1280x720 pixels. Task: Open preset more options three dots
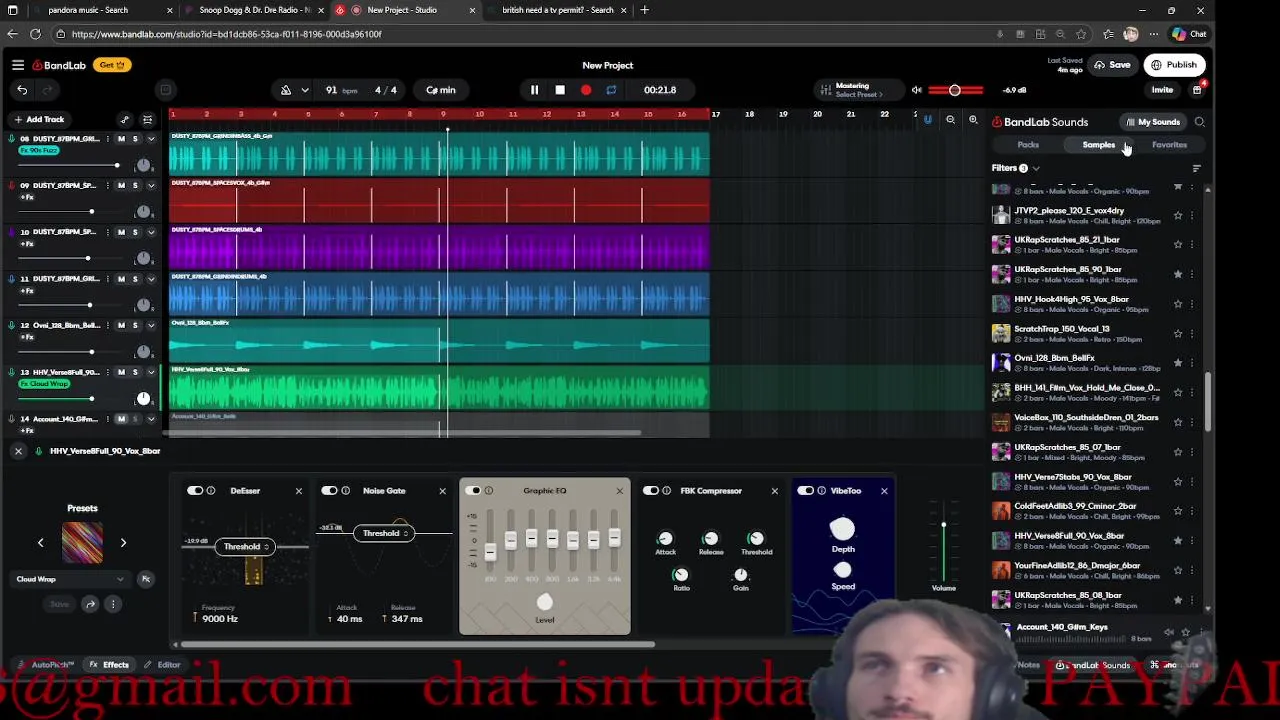pyautogui.click(x=113, y=604)
